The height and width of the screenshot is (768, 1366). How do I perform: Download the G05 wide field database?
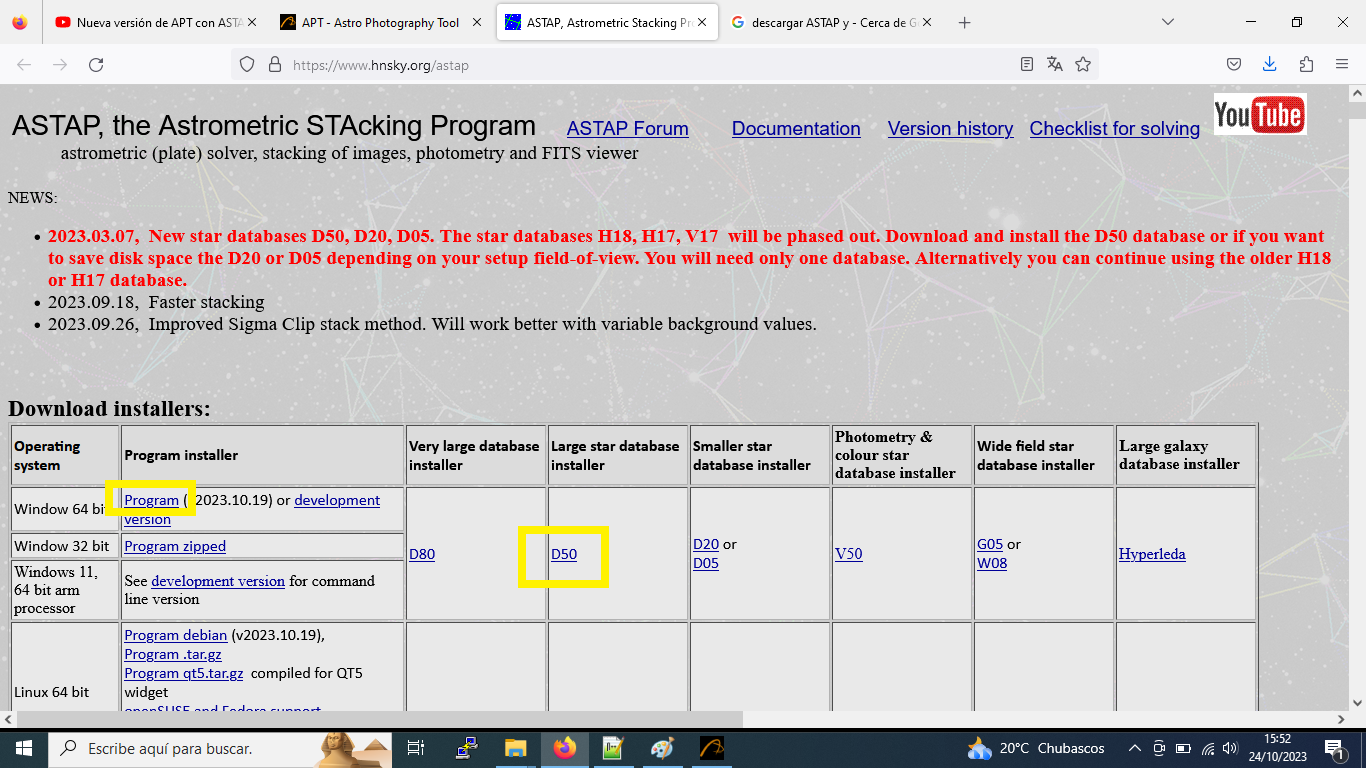click(990, 544)
